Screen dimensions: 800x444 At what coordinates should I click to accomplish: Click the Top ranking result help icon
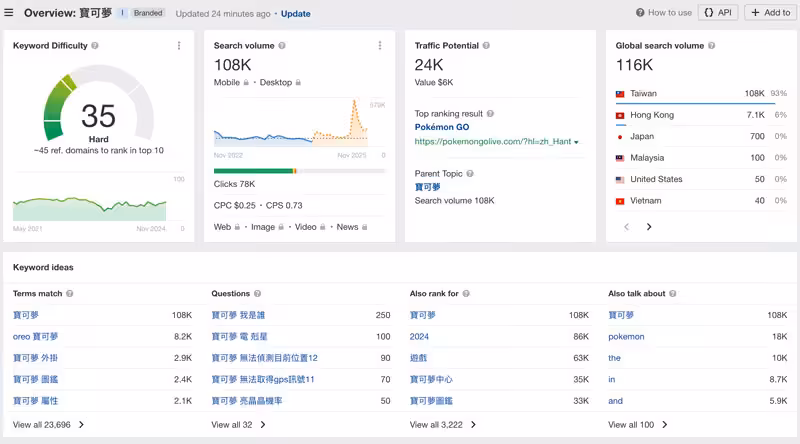click(490, 113)
